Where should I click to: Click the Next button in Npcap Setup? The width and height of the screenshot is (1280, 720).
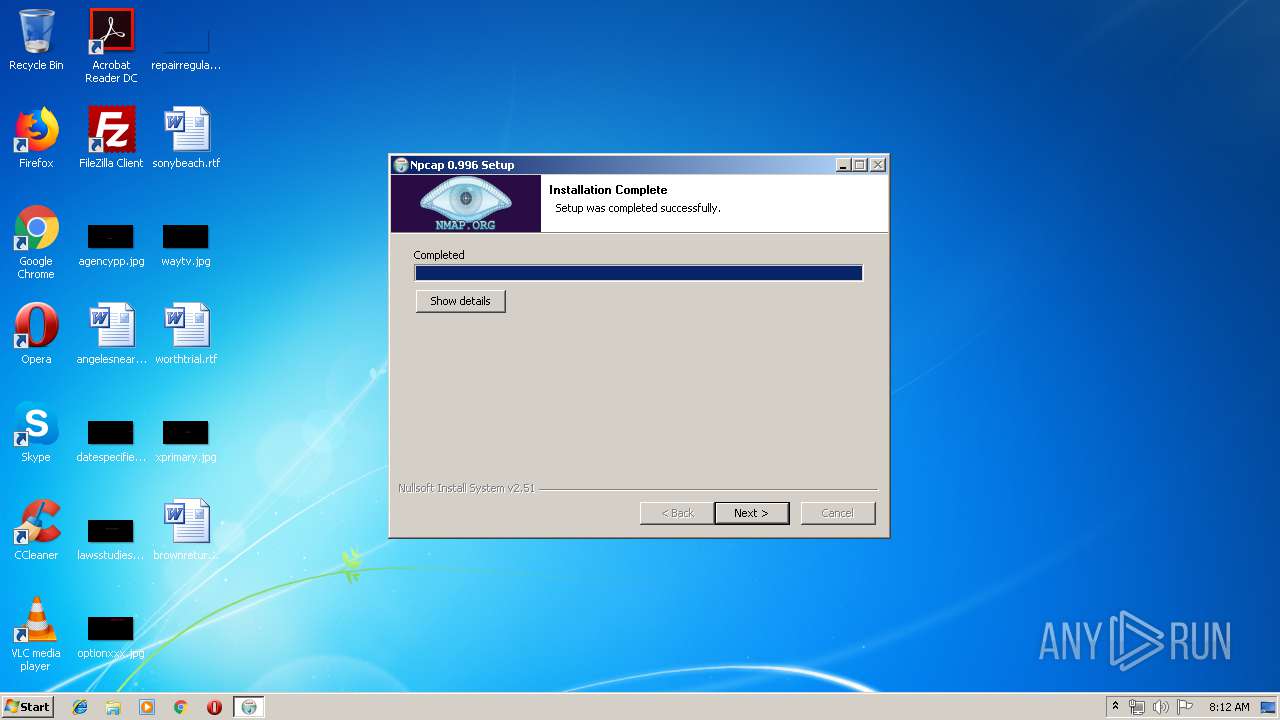click(x=751, y=513)
